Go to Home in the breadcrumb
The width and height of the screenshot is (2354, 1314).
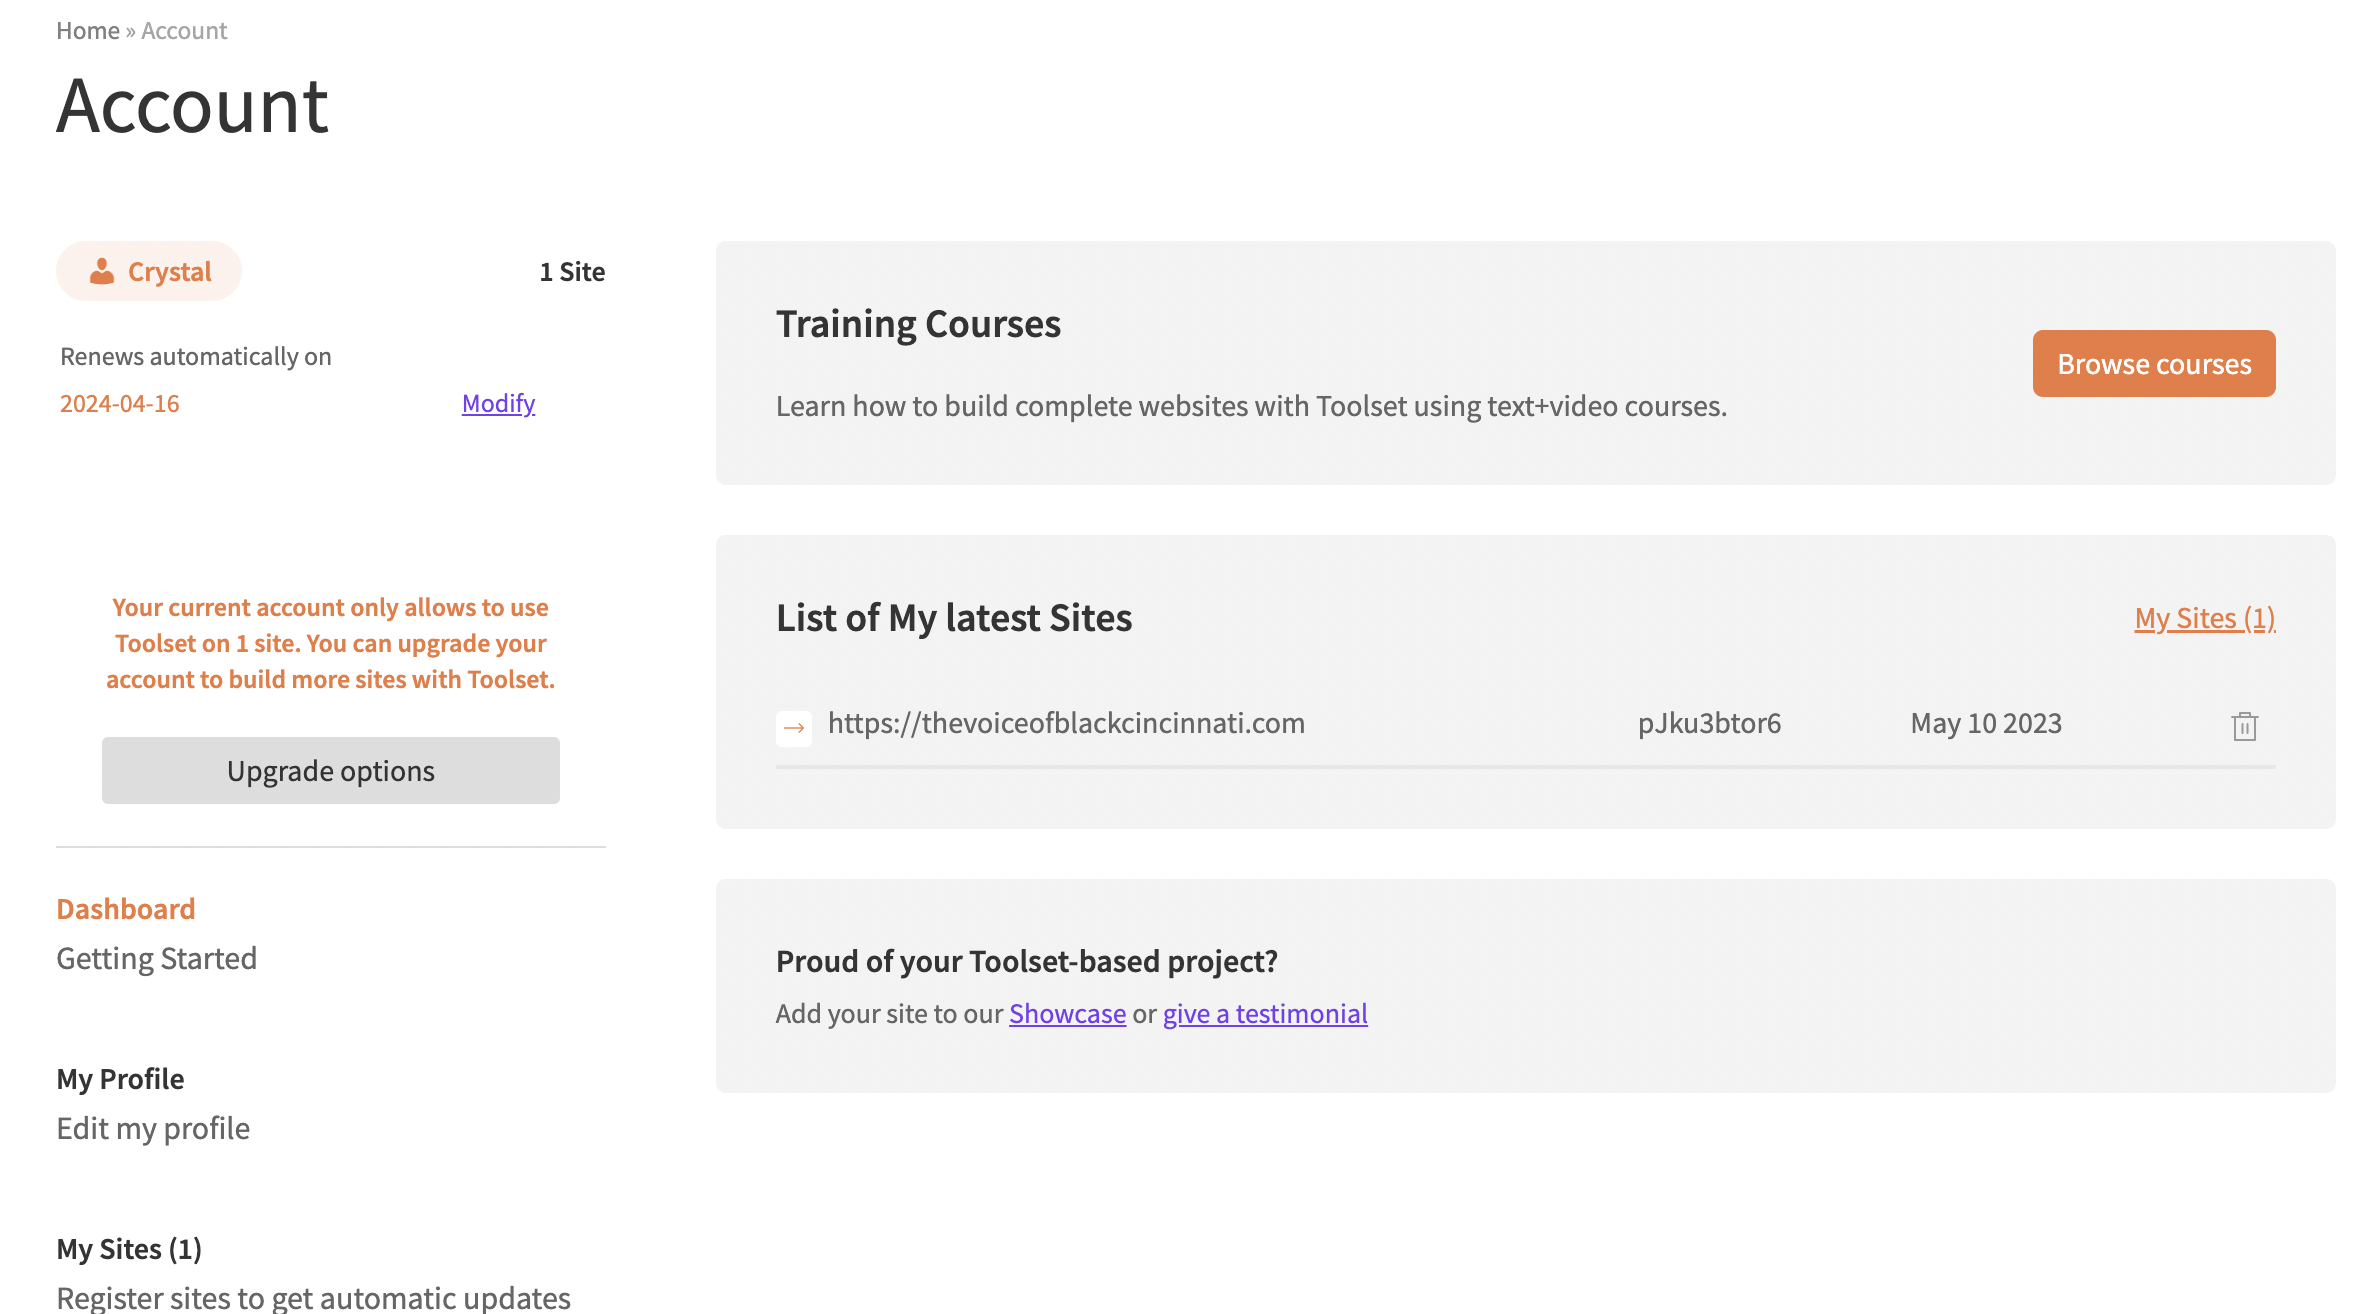[88, 31]
